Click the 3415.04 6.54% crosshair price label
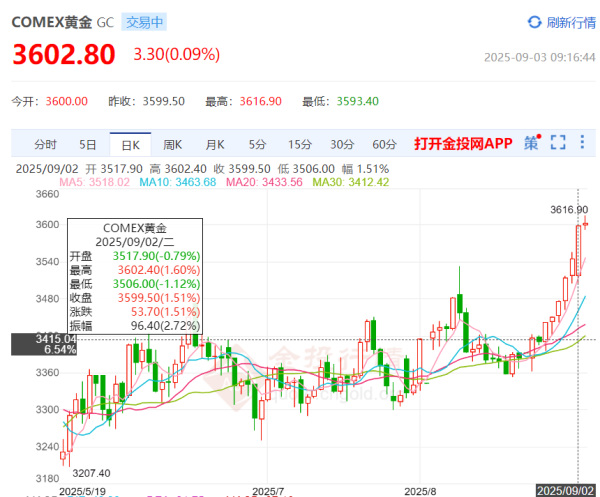This screenshot has width=600, height=497. tap(44, 344)
